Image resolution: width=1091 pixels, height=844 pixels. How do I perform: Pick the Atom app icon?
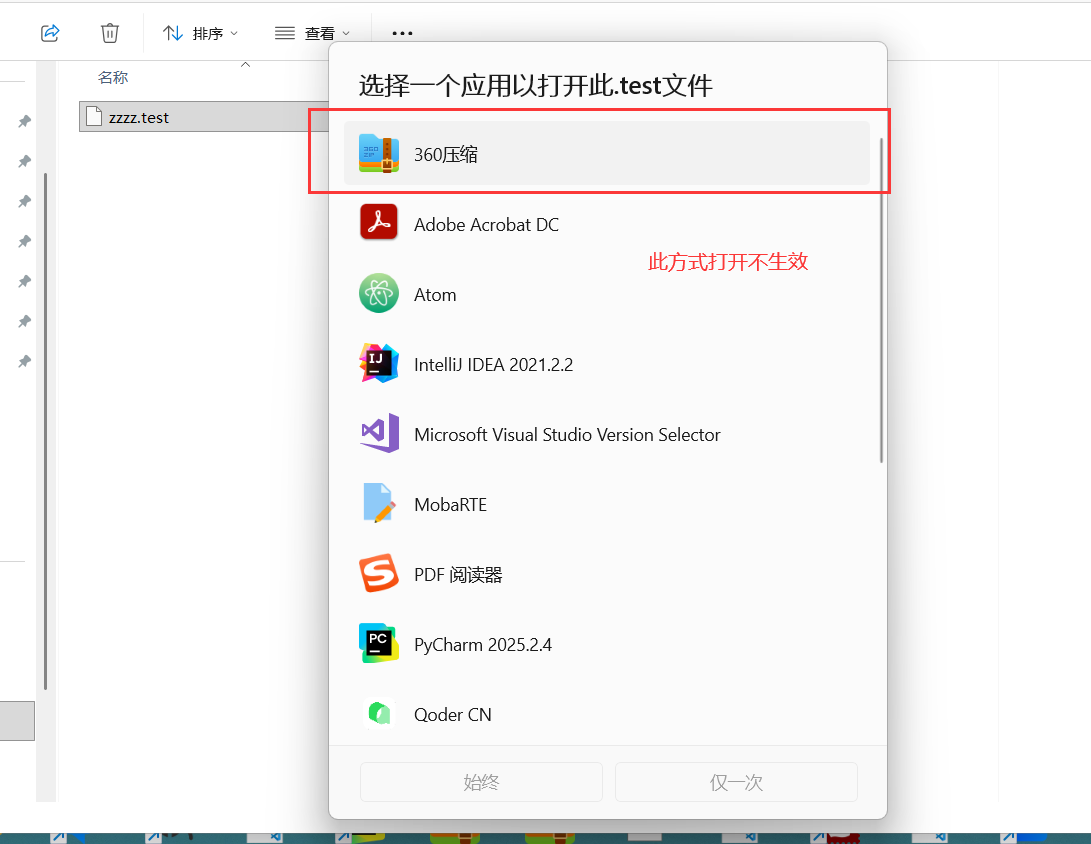tap(379, 293)
